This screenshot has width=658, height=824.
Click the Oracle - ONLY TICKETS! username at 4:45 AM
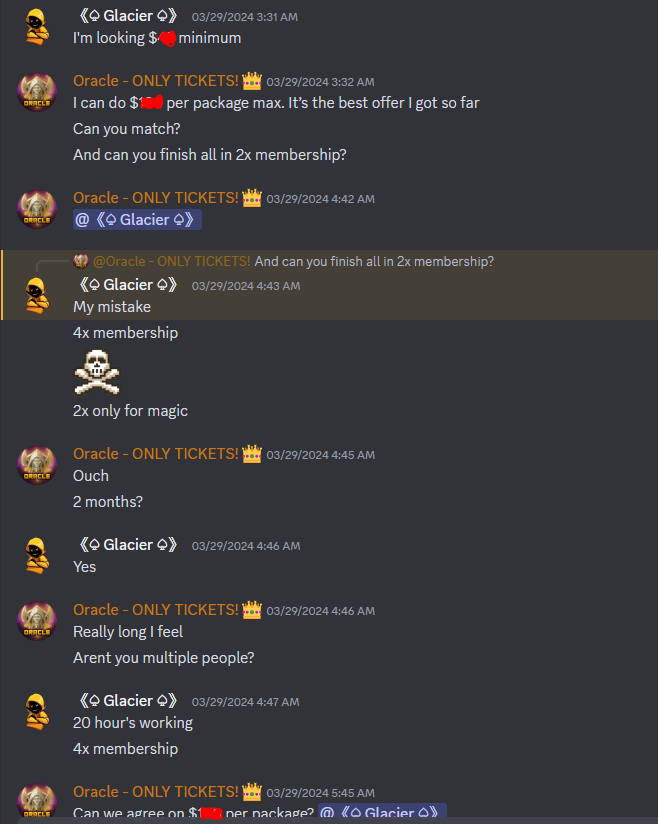point(156,454)
